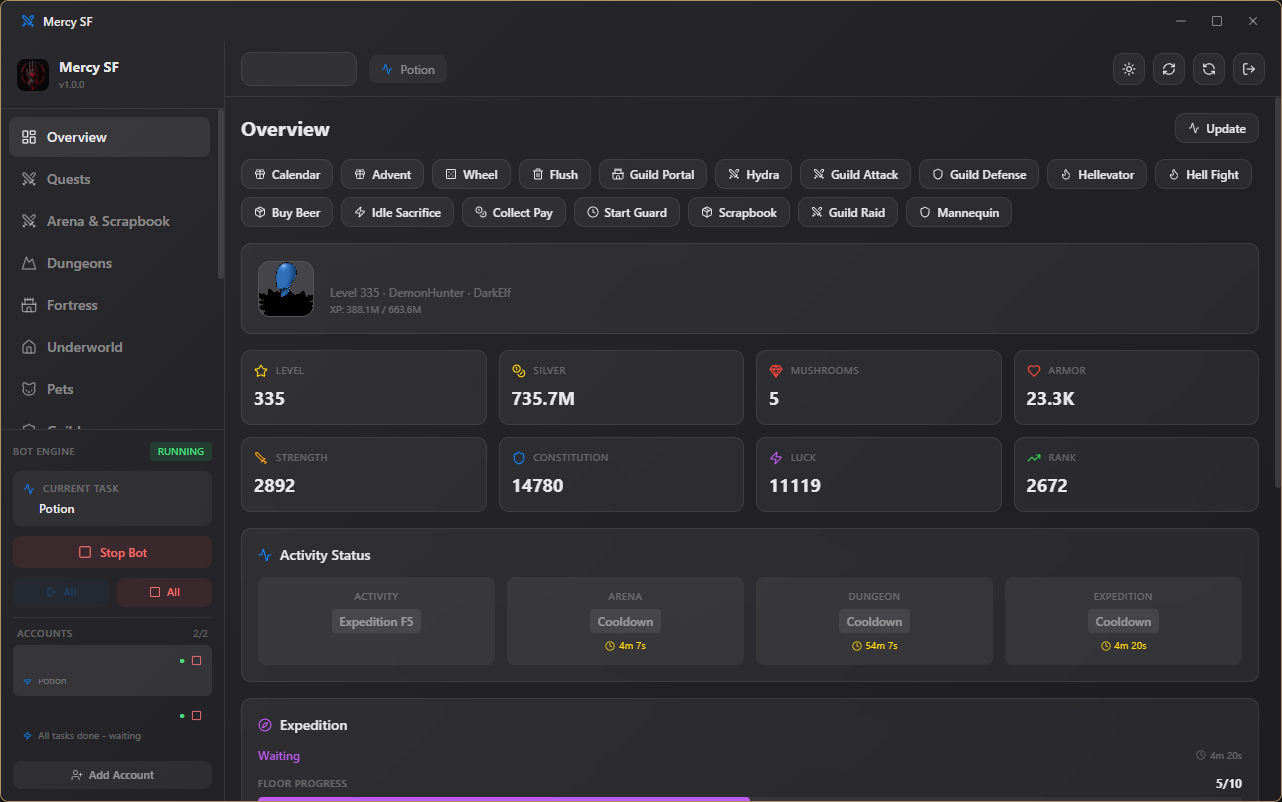1282x802 pixels.
Task: Click the Mannequin button
Action: click(959, 212)
